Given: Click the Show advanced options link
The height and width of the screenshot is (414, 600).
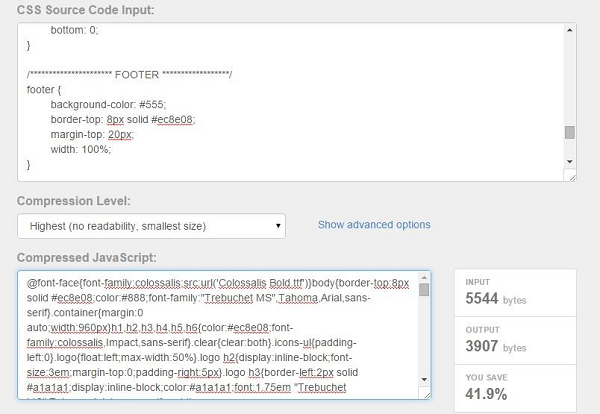Looking at the screenshot, I should pos(374,225).
